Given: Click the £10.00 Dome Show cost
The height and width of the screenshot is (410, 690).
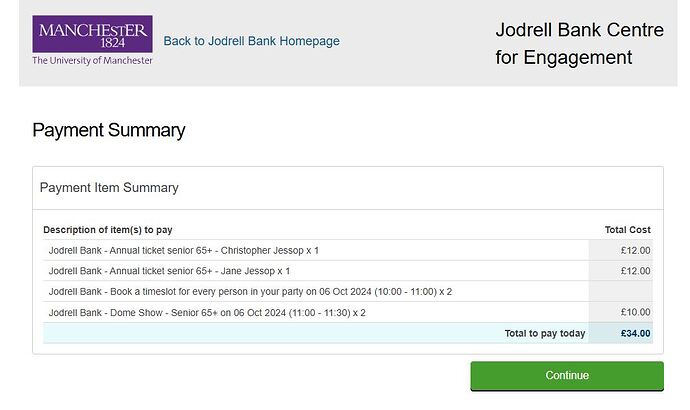Looking at the screenshot, I should click(x=634, y=313).
